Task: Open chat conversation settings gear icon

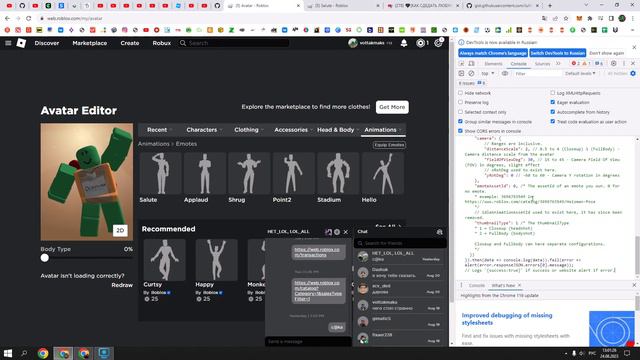Action: 337,232
